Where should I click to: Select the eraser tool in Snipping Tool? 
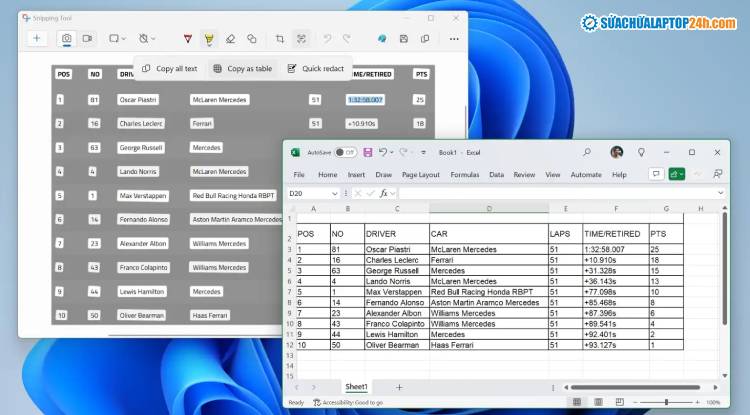tap(230, 39)
